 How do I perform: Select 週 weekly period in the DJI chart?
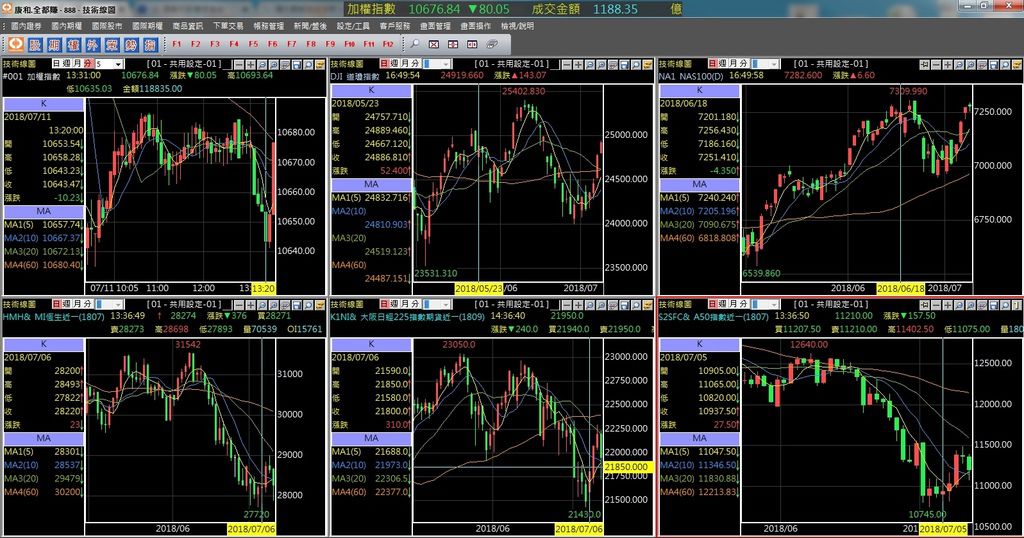click(x=394, y=64)
